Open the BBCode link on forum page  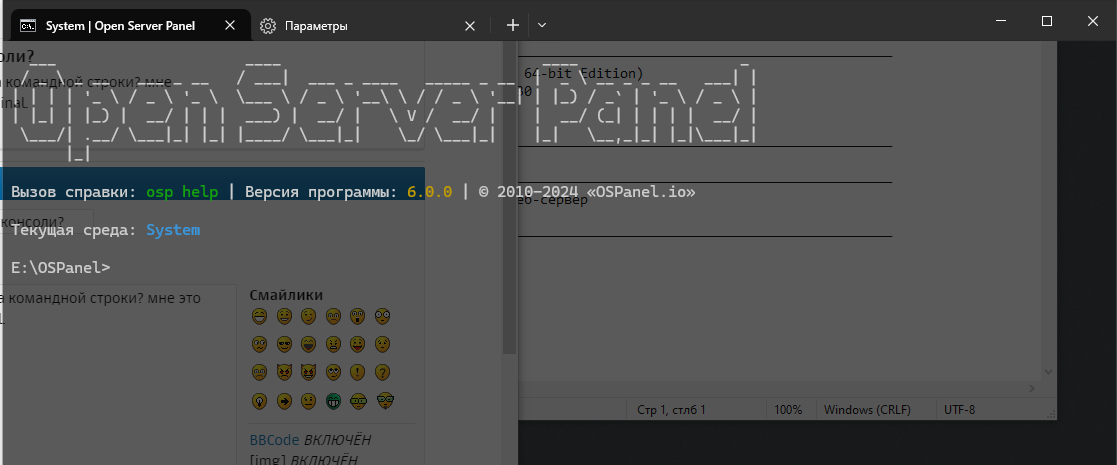point(274,440)
